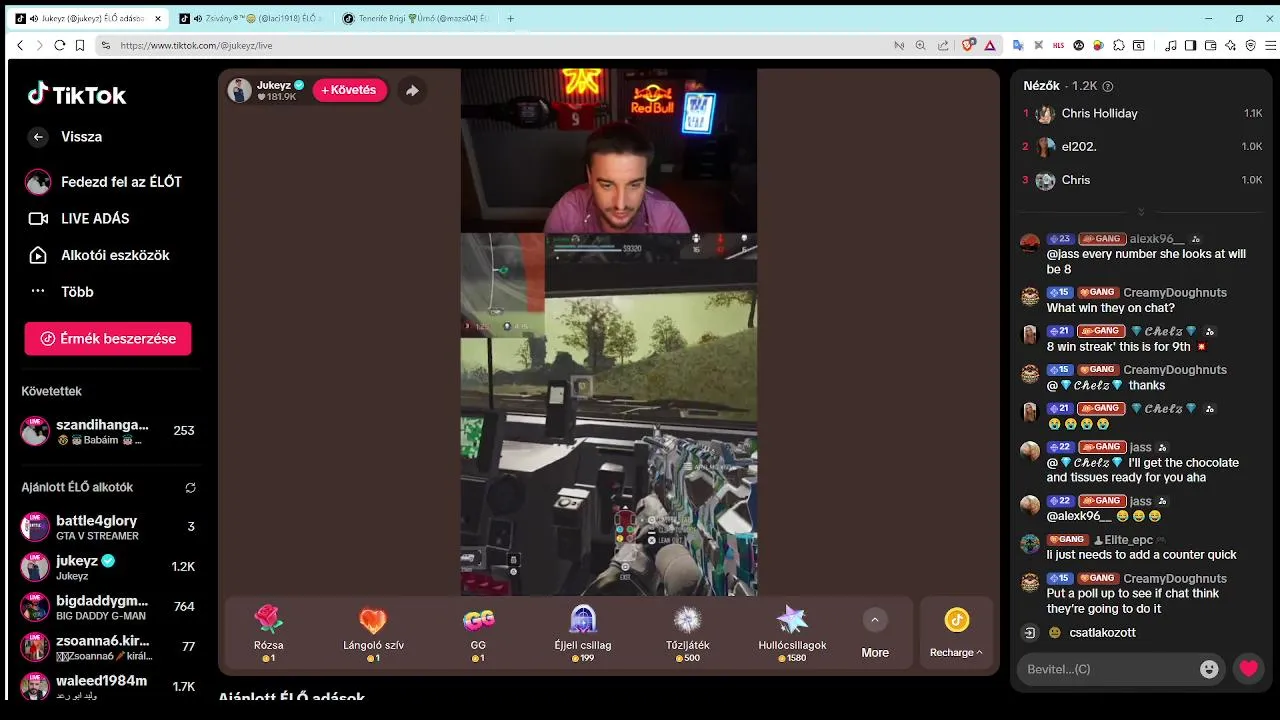Open viewer el202. profile
Viewport: 1280px width, 720px height.
(x=1142, y=147)
